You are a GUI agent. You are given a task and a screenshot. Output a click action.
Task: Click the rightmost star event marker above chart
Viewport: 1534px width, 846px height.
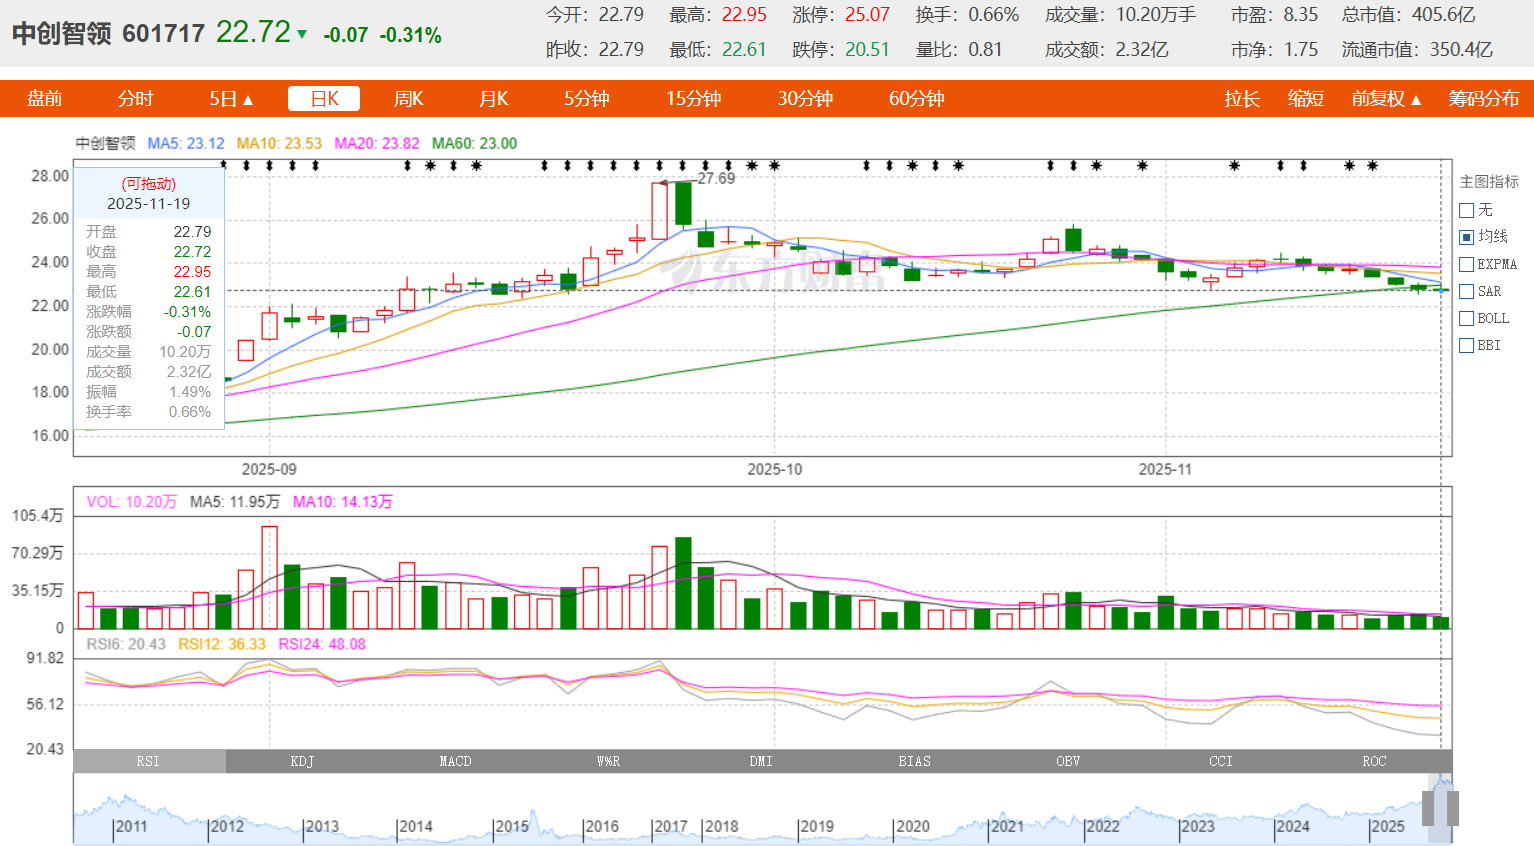point(1372,165)
